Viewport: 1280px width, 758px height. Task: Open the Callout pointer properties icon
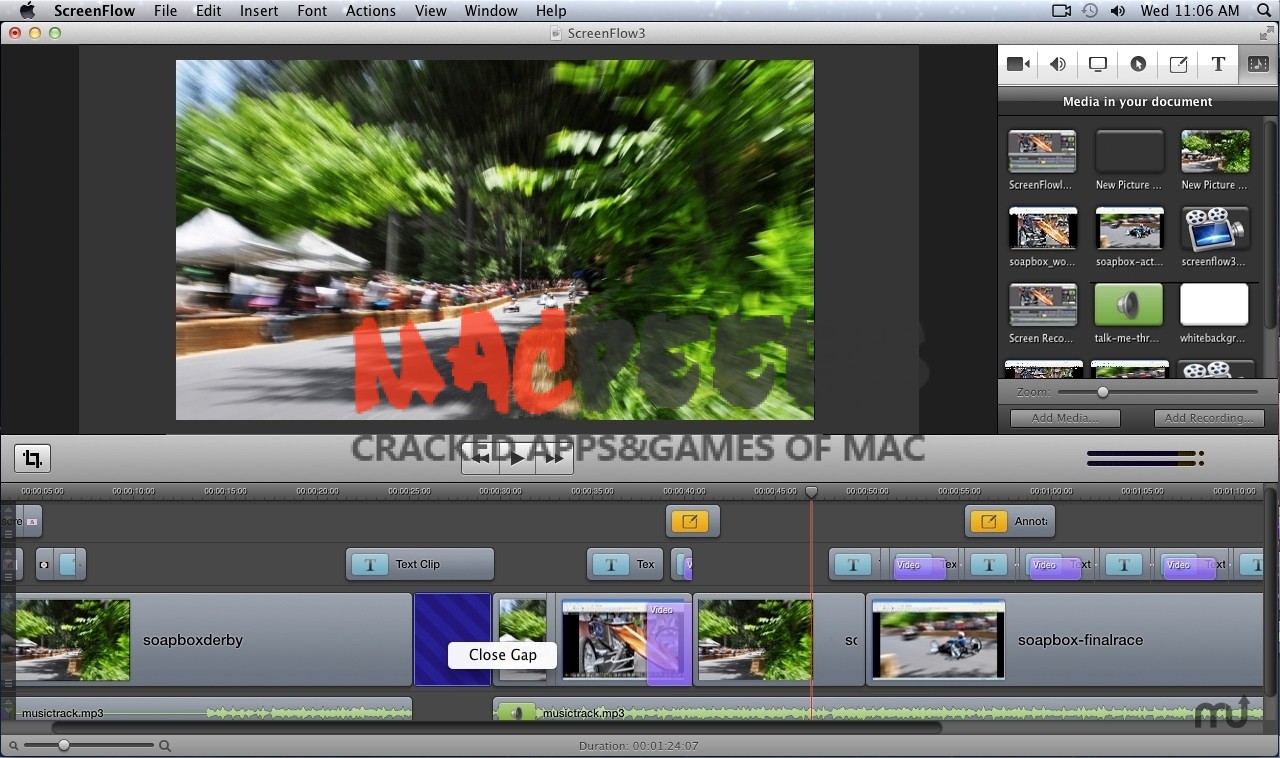[x=1138, y=64]
